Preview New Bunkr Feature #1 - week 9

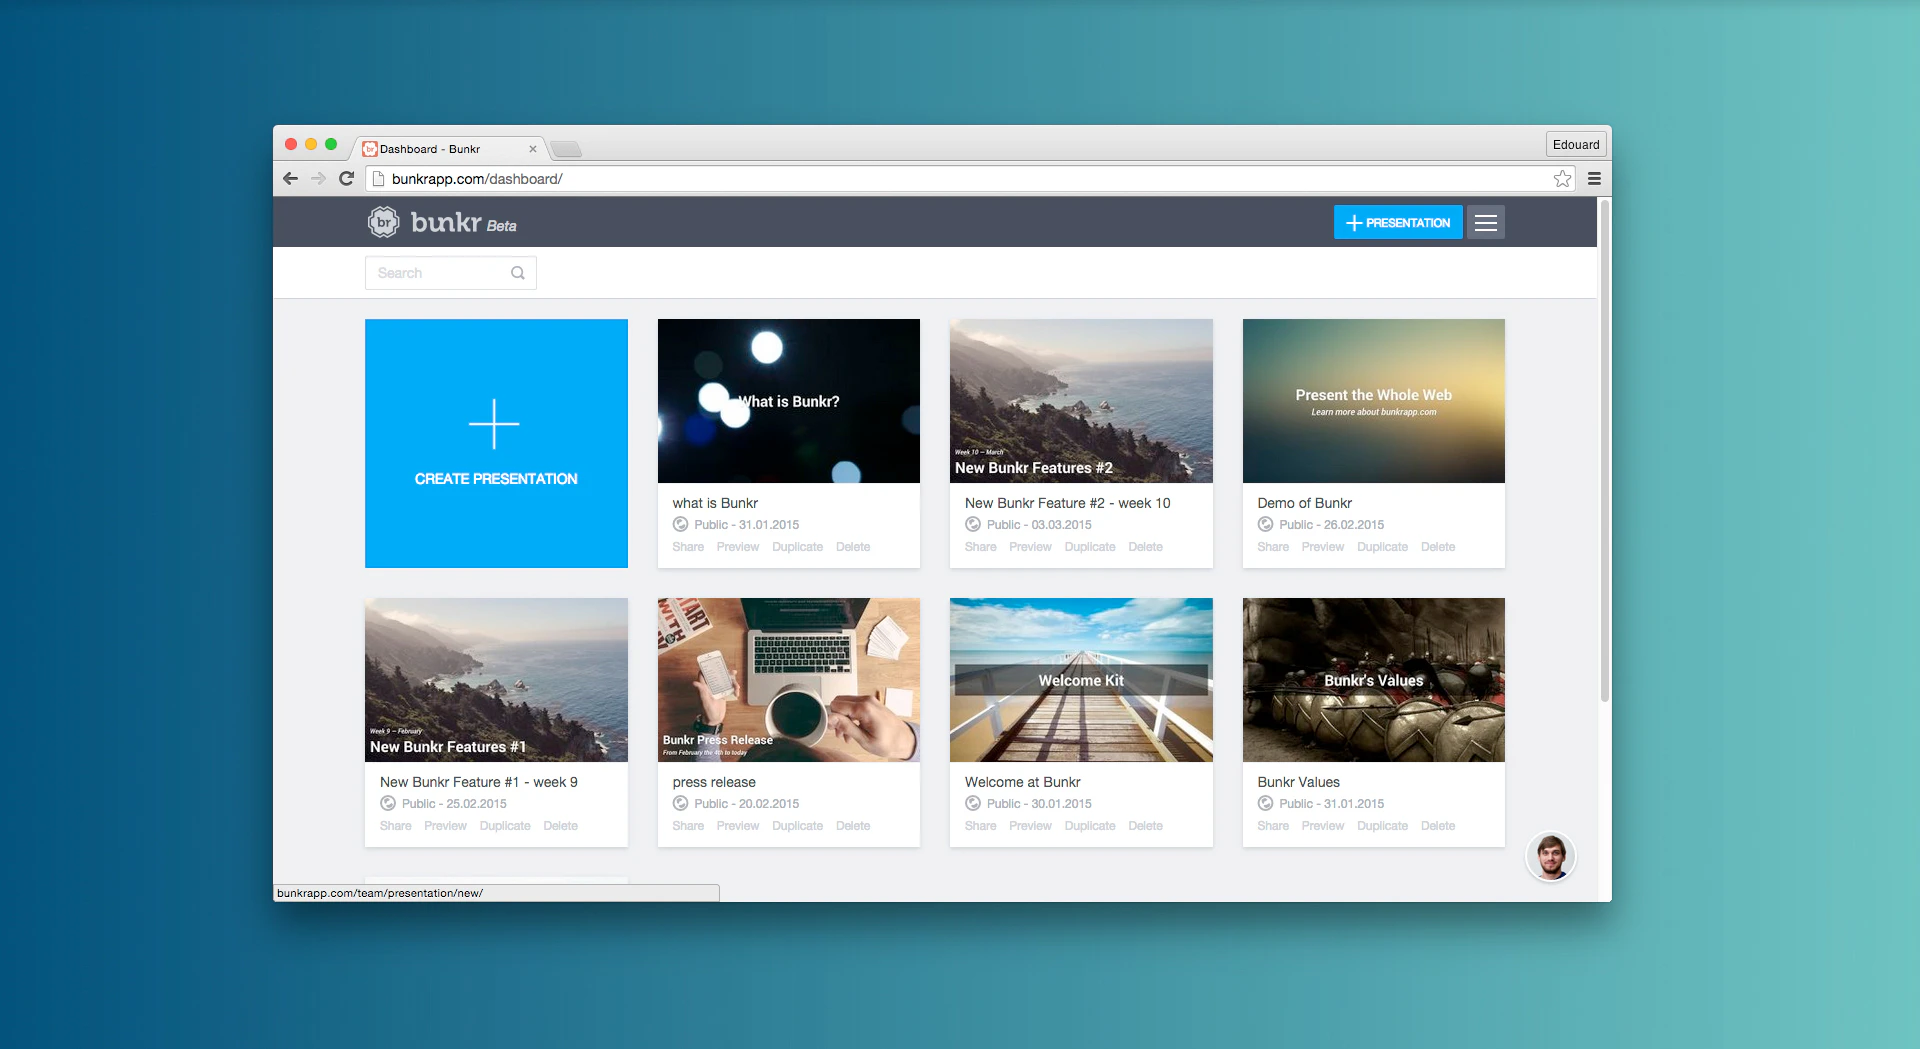coord(445,826)
